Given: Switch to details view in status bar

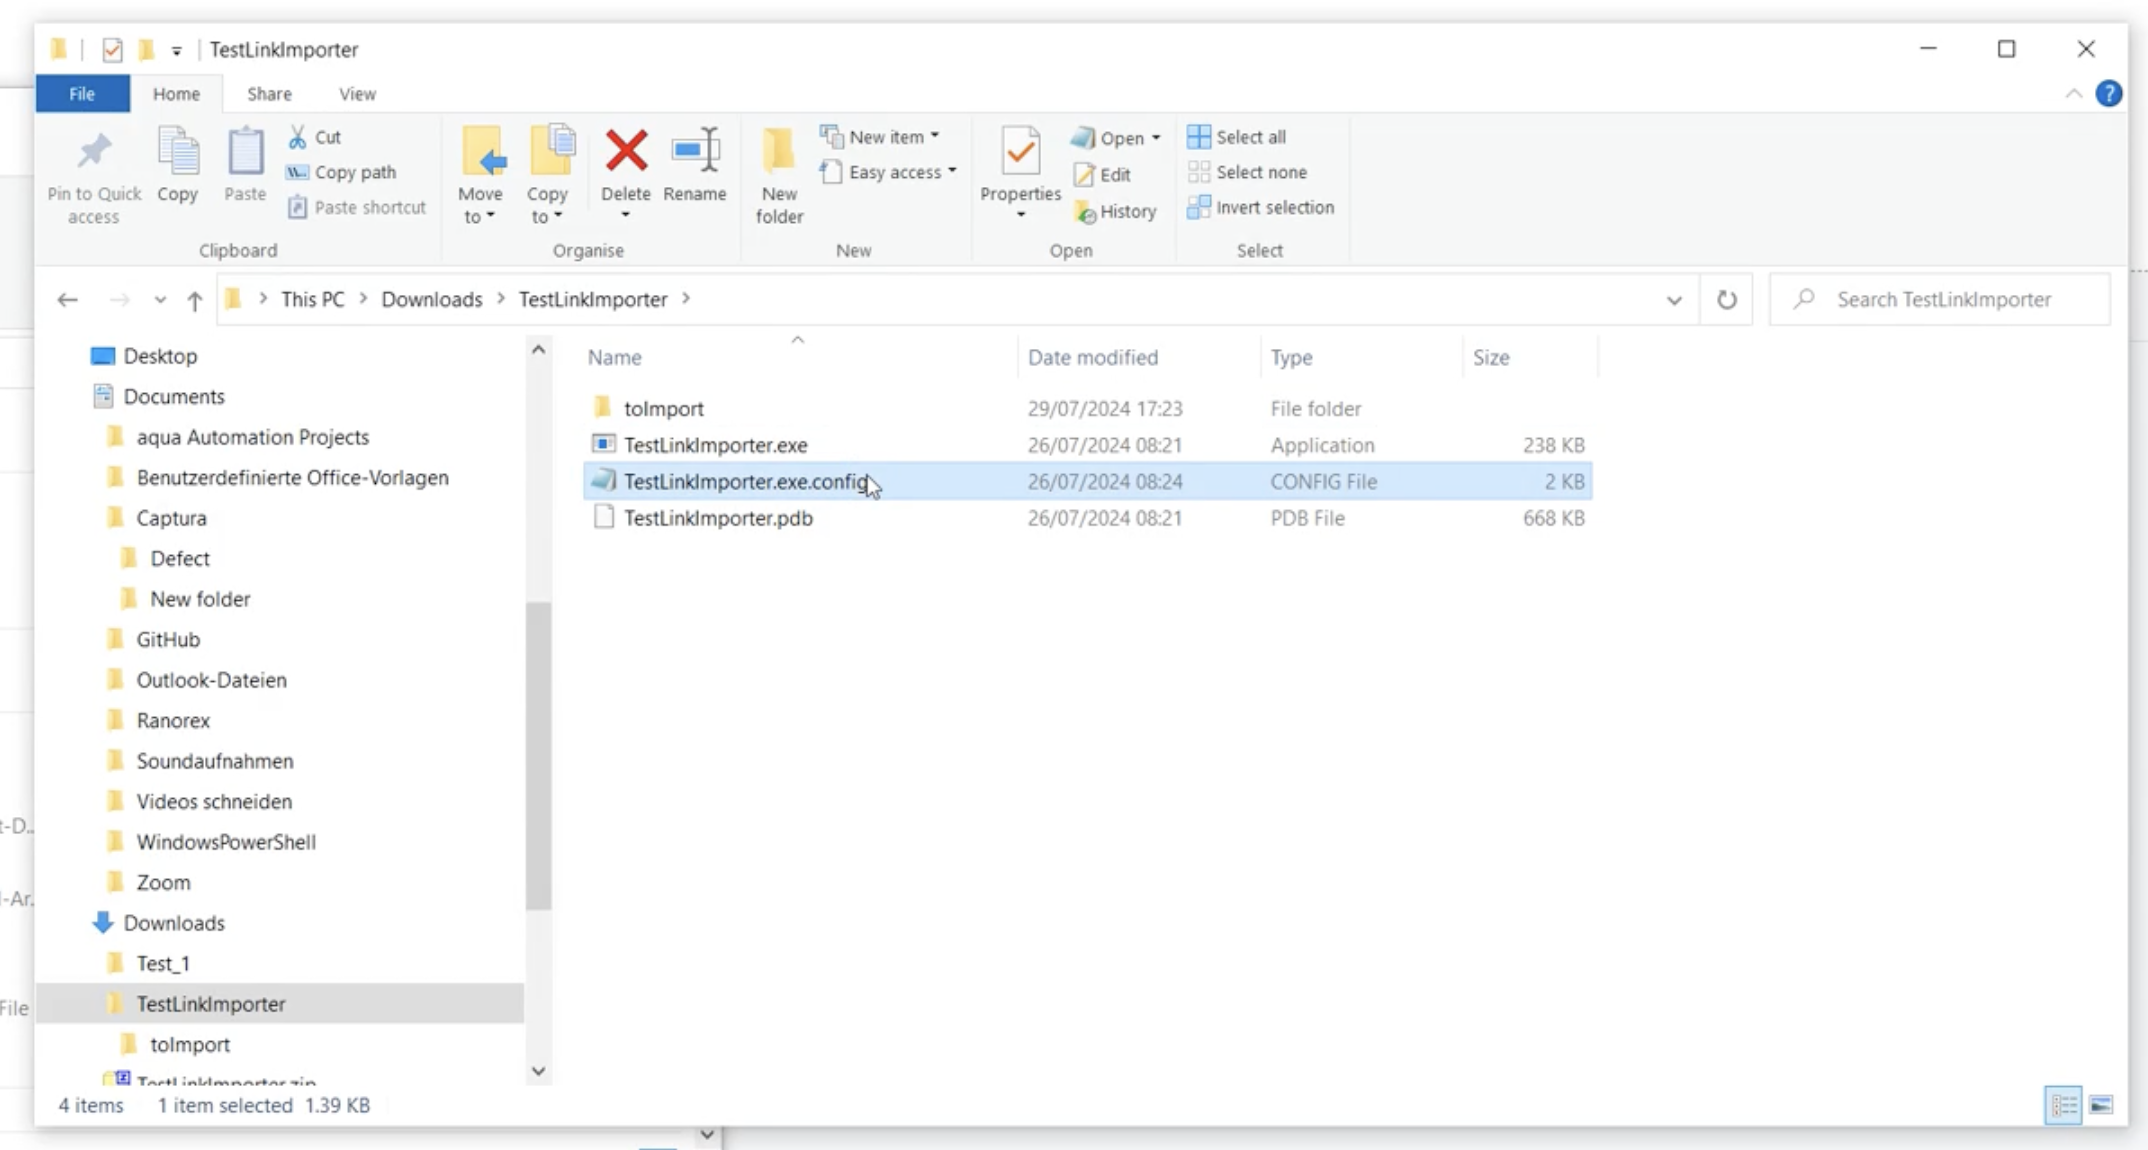Looking at the screenshot, I should pyautogui.click(x=2063, y=1105).
